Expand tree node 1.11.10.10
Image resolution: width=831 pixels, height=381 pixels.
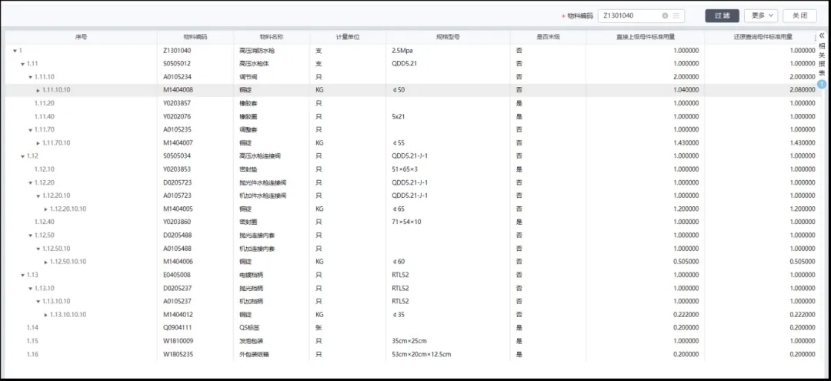(38, 91)
